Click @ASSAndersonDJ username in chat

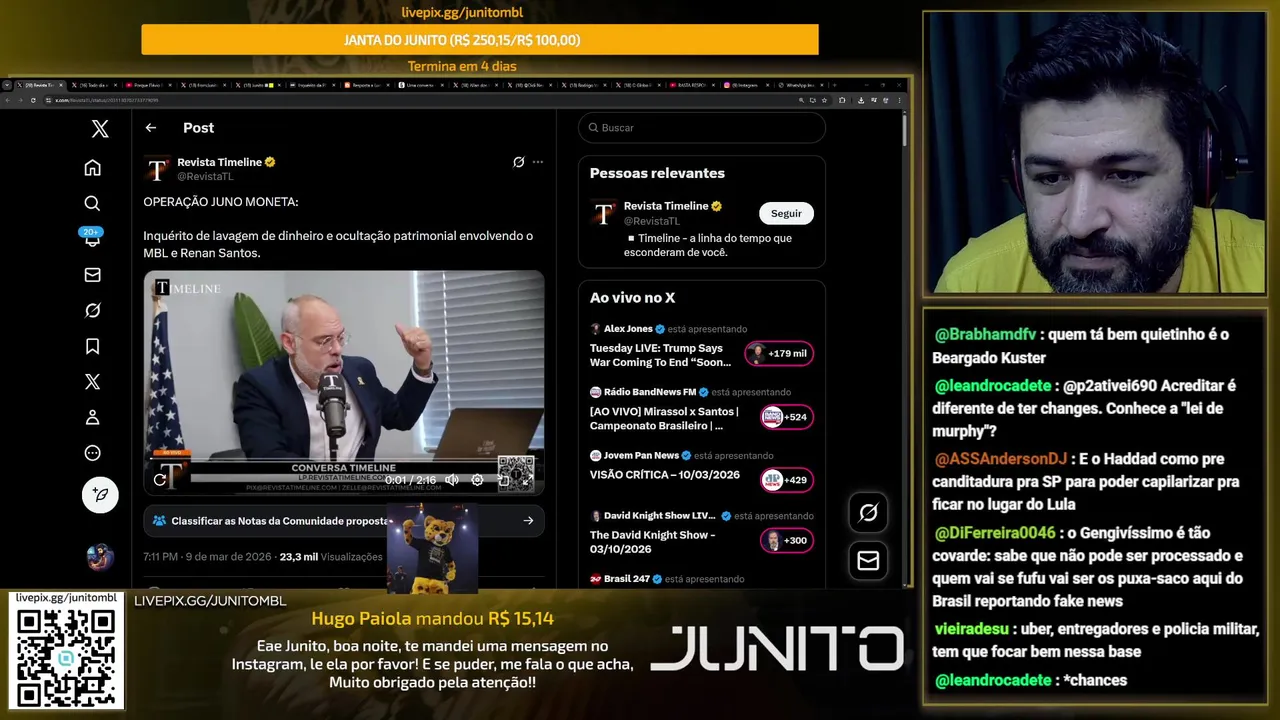tap(1001, 459)
